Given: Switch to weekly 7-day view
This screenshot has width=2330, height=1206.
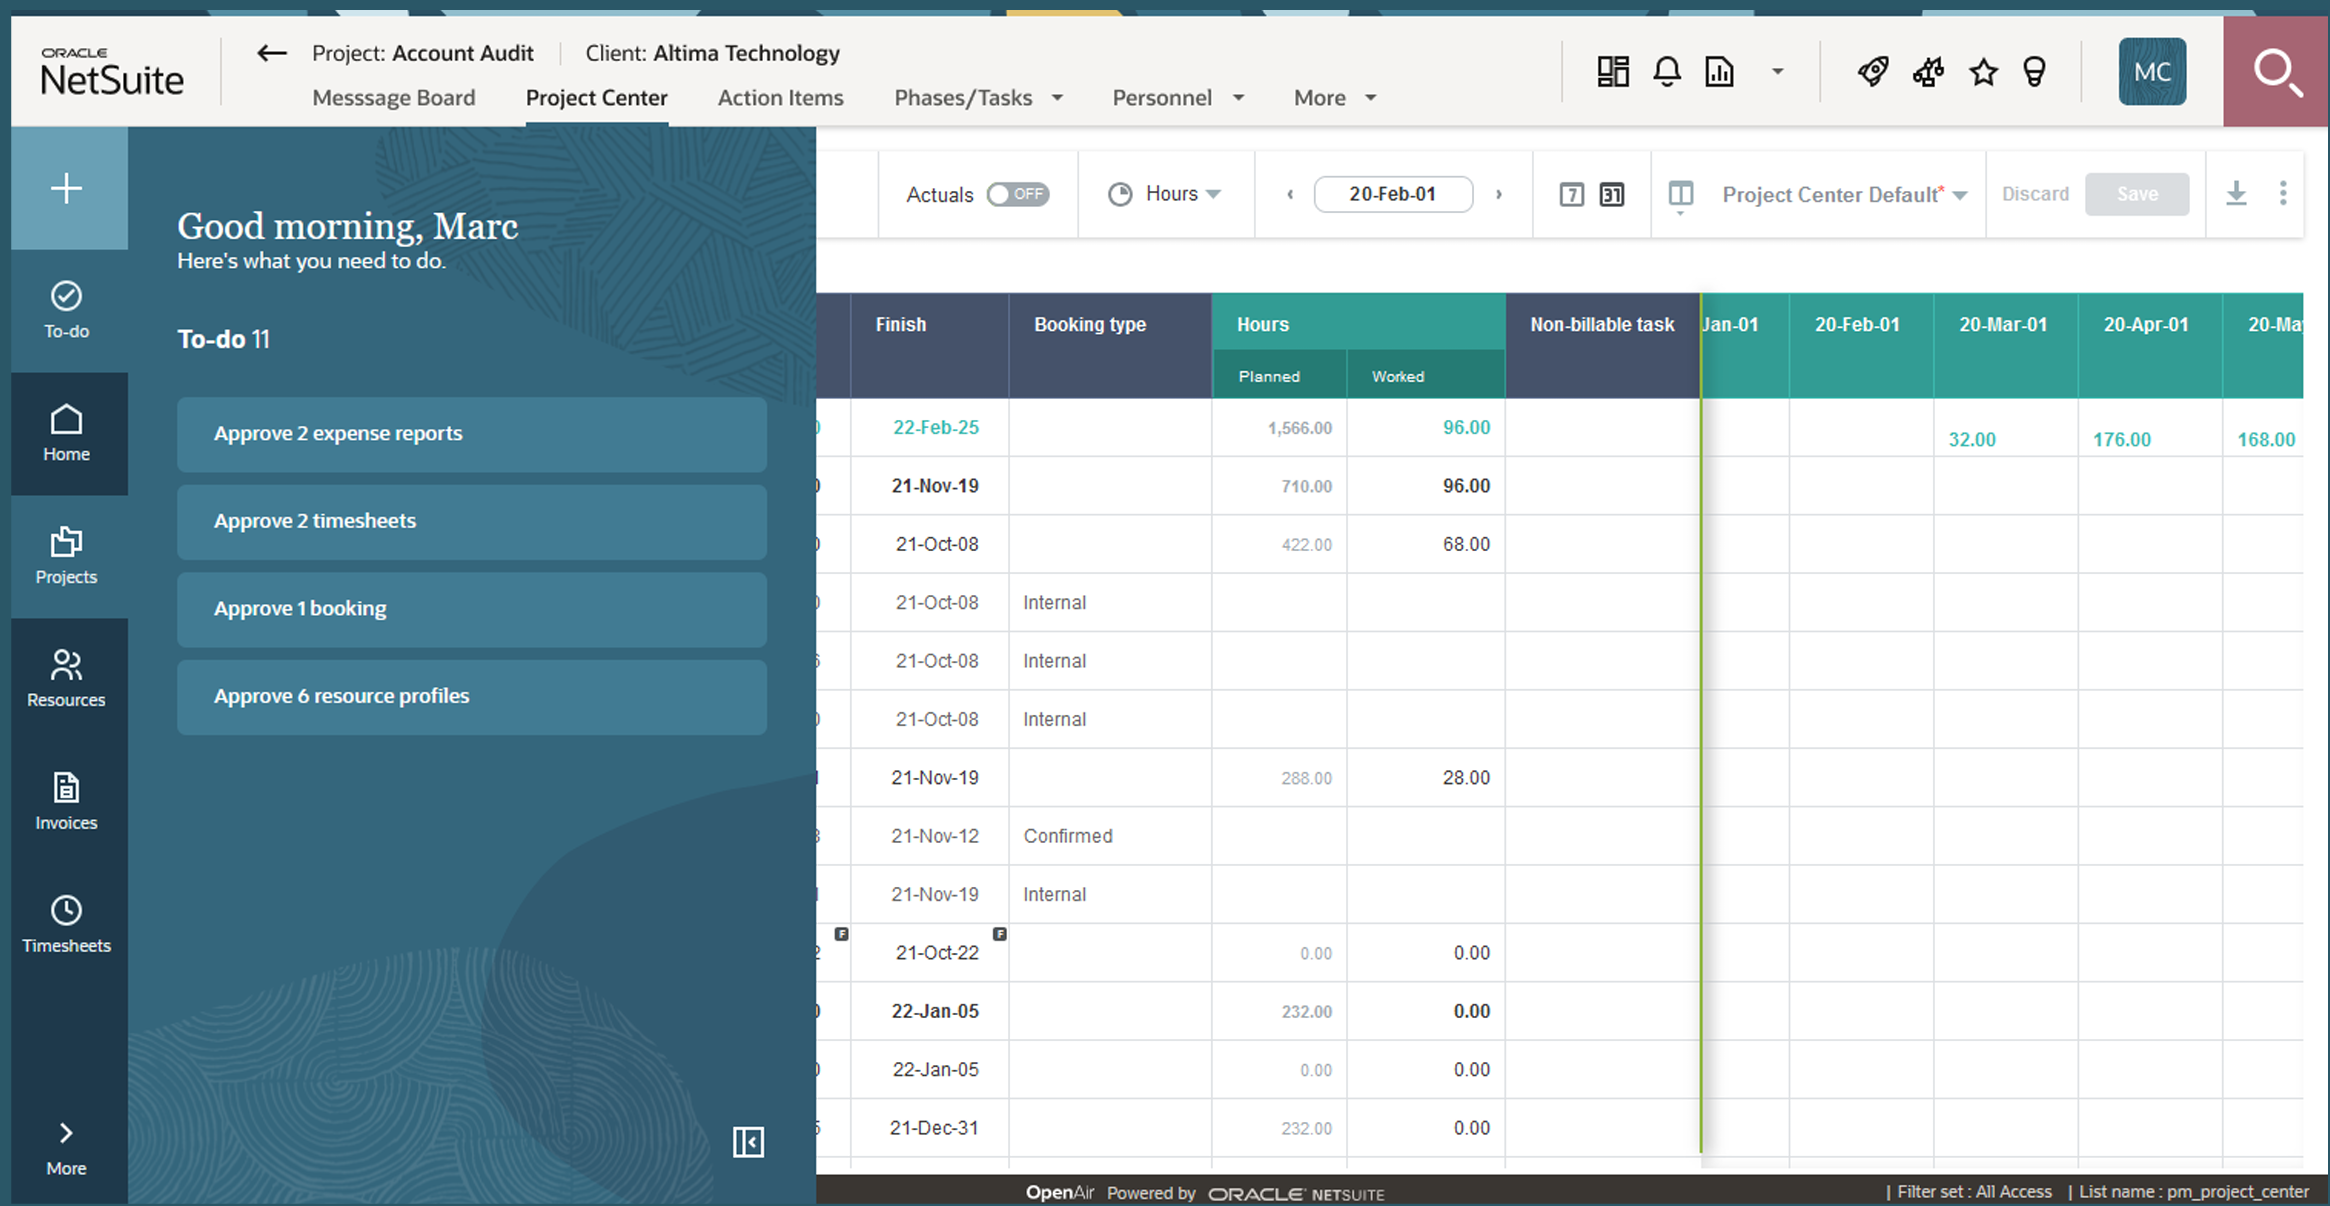Looking at the screenshot, I should coord(1571,194).
